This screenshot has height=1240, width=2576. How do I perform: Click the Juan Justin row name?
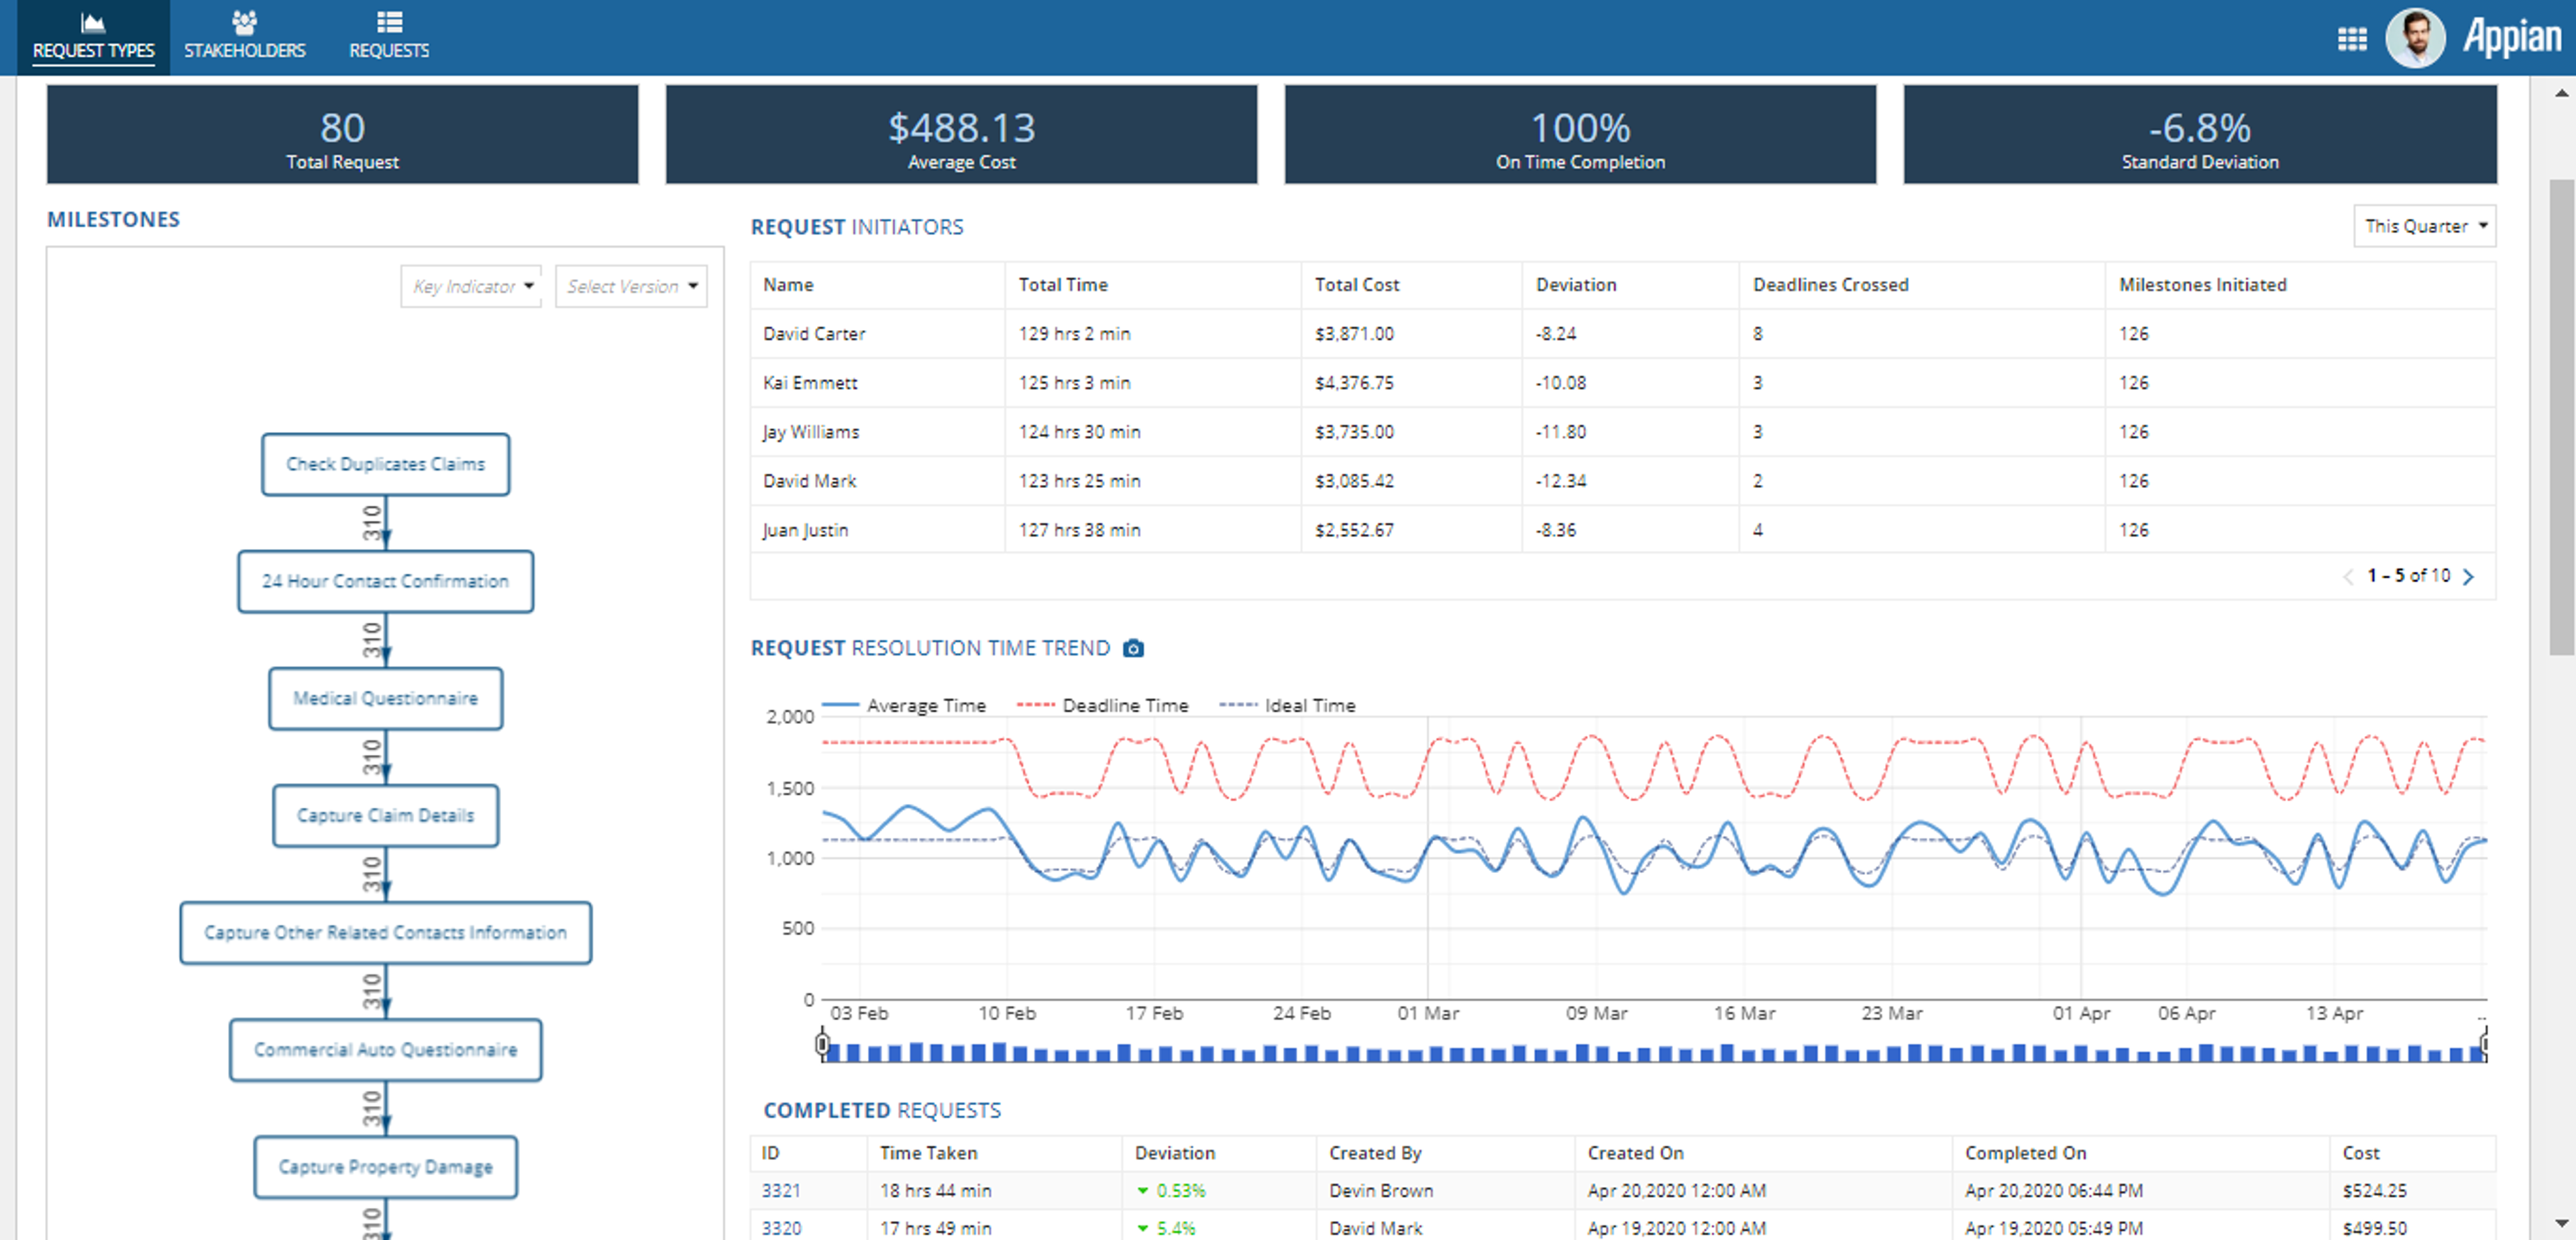pos(805,530)
